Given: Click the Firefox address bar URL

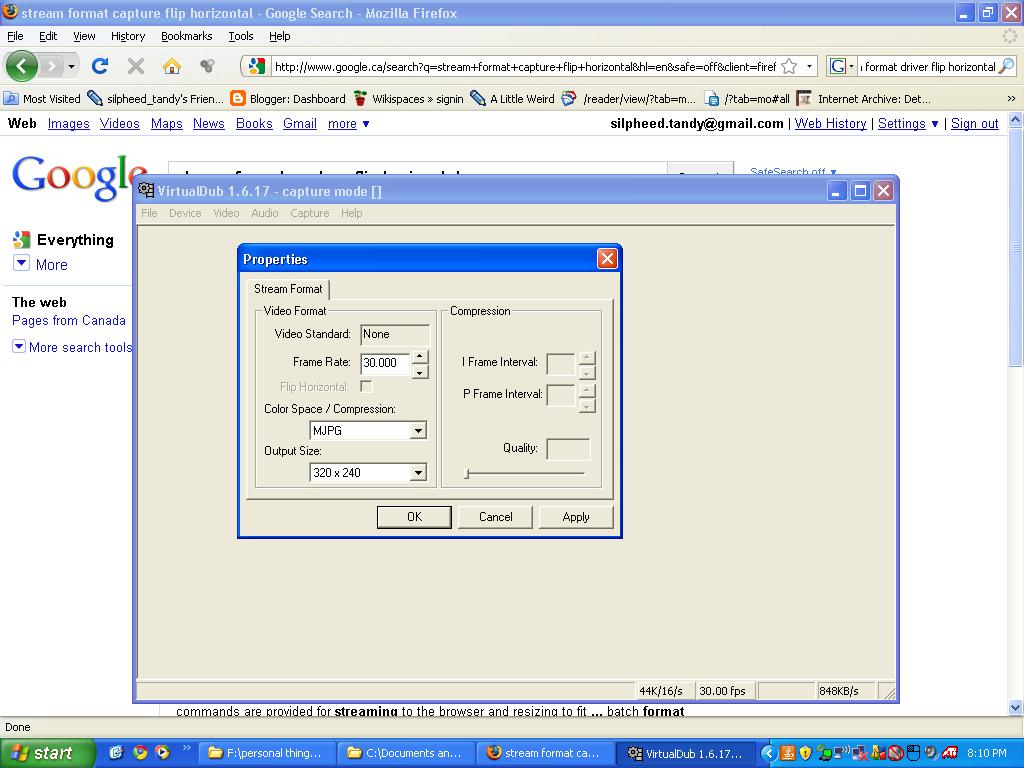Looking at the screenshot, I should pyautogui.click(x=524, y=66).
